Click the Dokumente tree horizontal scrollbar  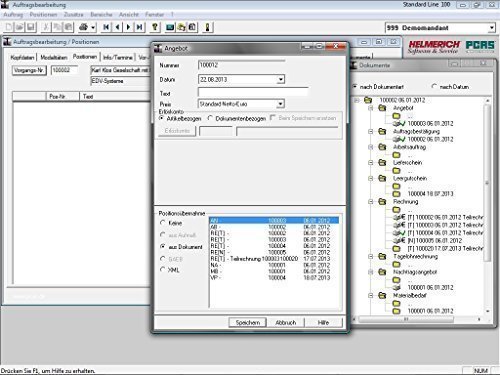[406, 319]
